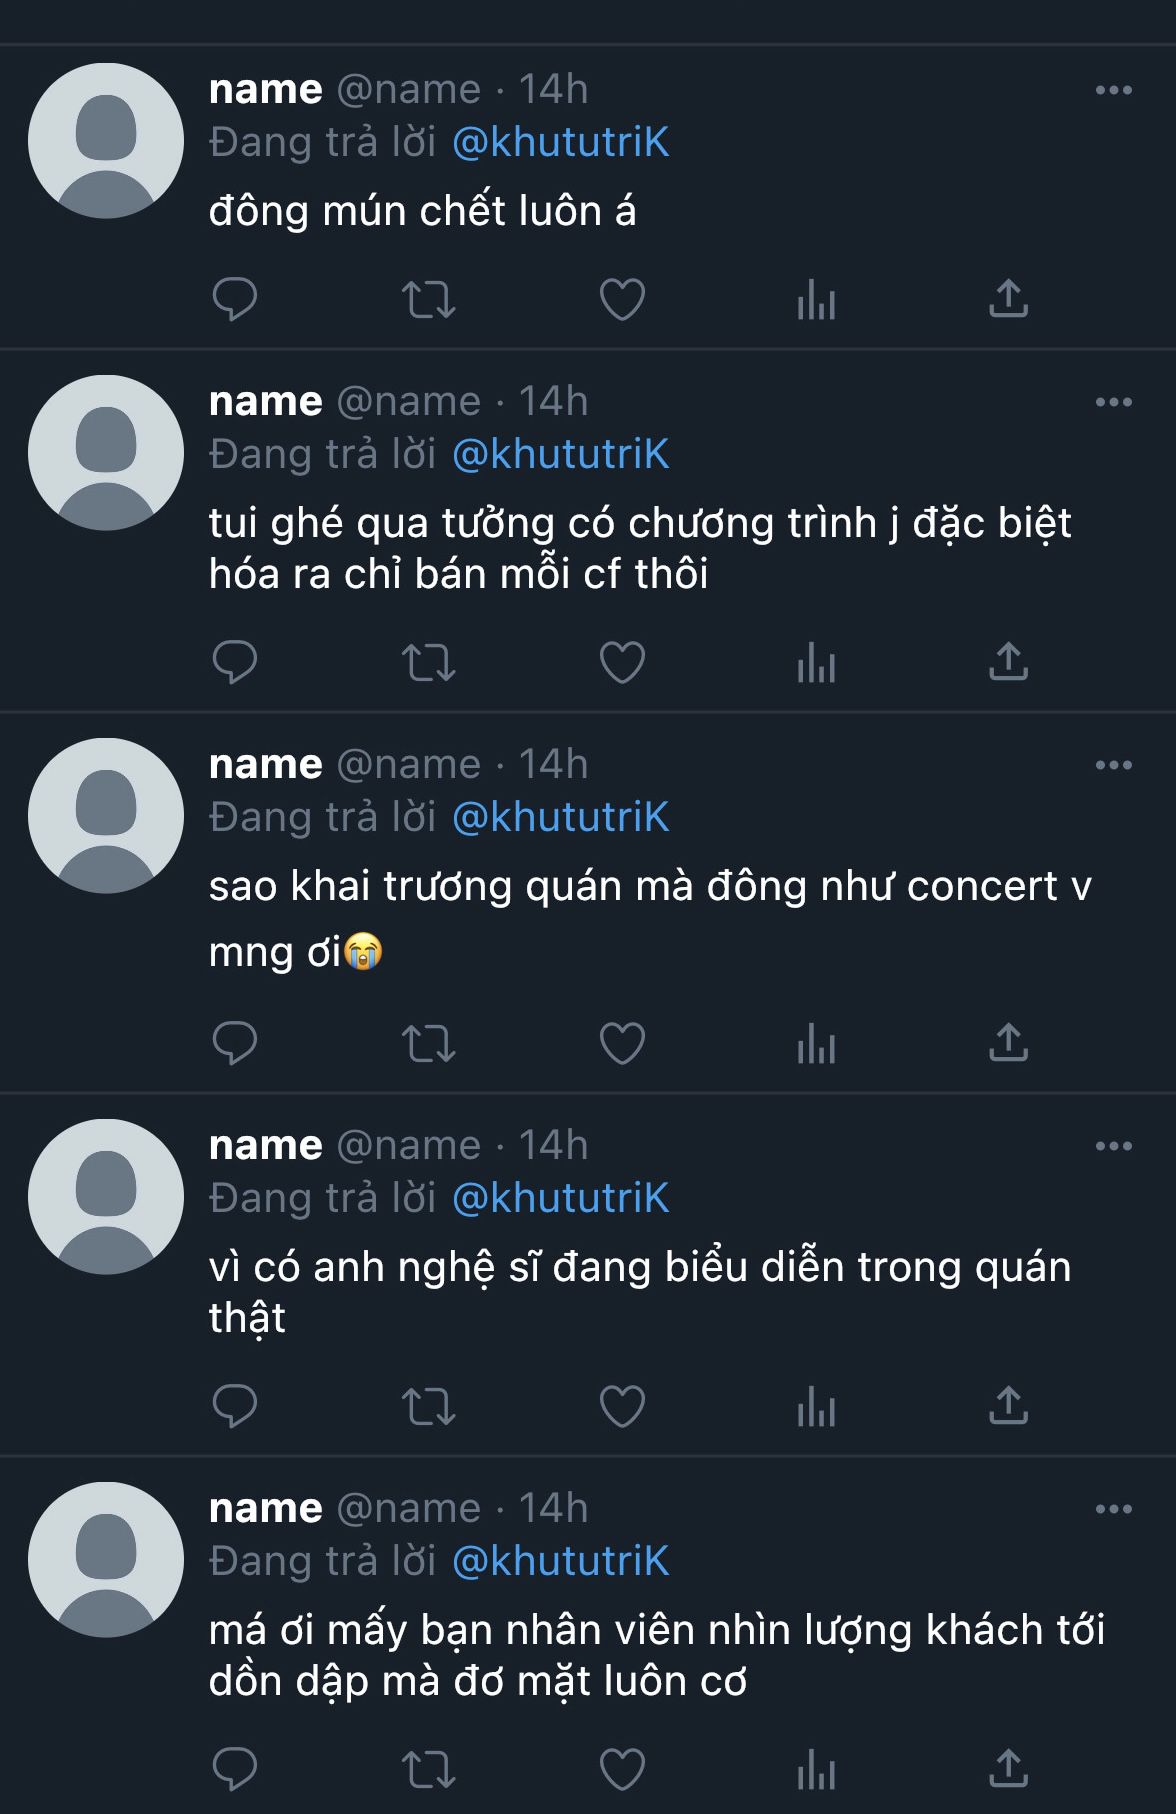Image resolution: width=1176 pixels, height=1814 pixels.
Task: View analytics for the "tui ghé qua" tweet
Action: tap(816, 662)
